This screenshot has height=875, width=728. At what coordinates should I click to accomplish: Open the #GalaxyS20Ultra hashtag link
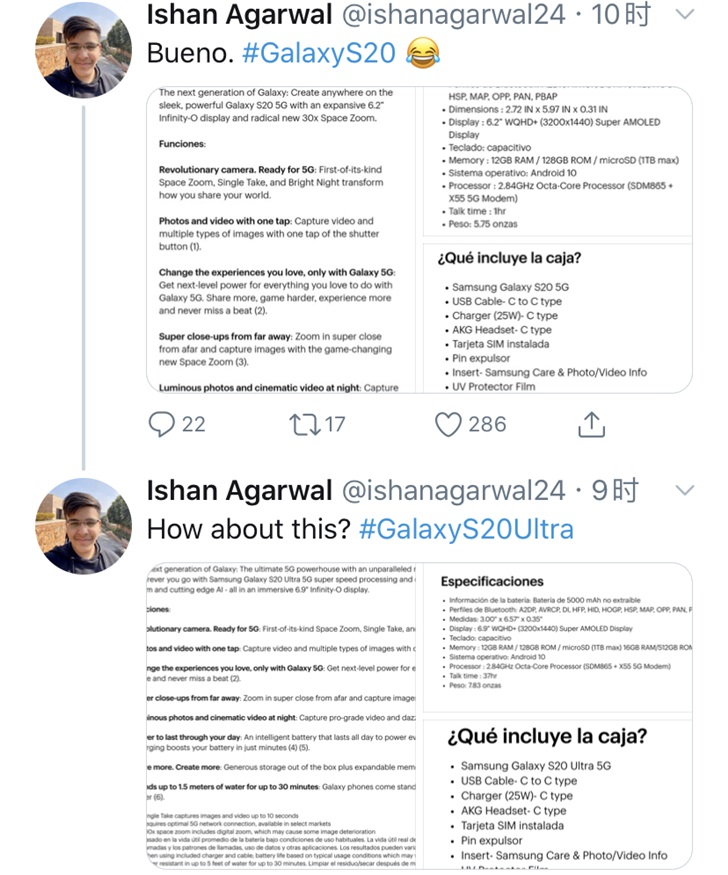point(466,528)
